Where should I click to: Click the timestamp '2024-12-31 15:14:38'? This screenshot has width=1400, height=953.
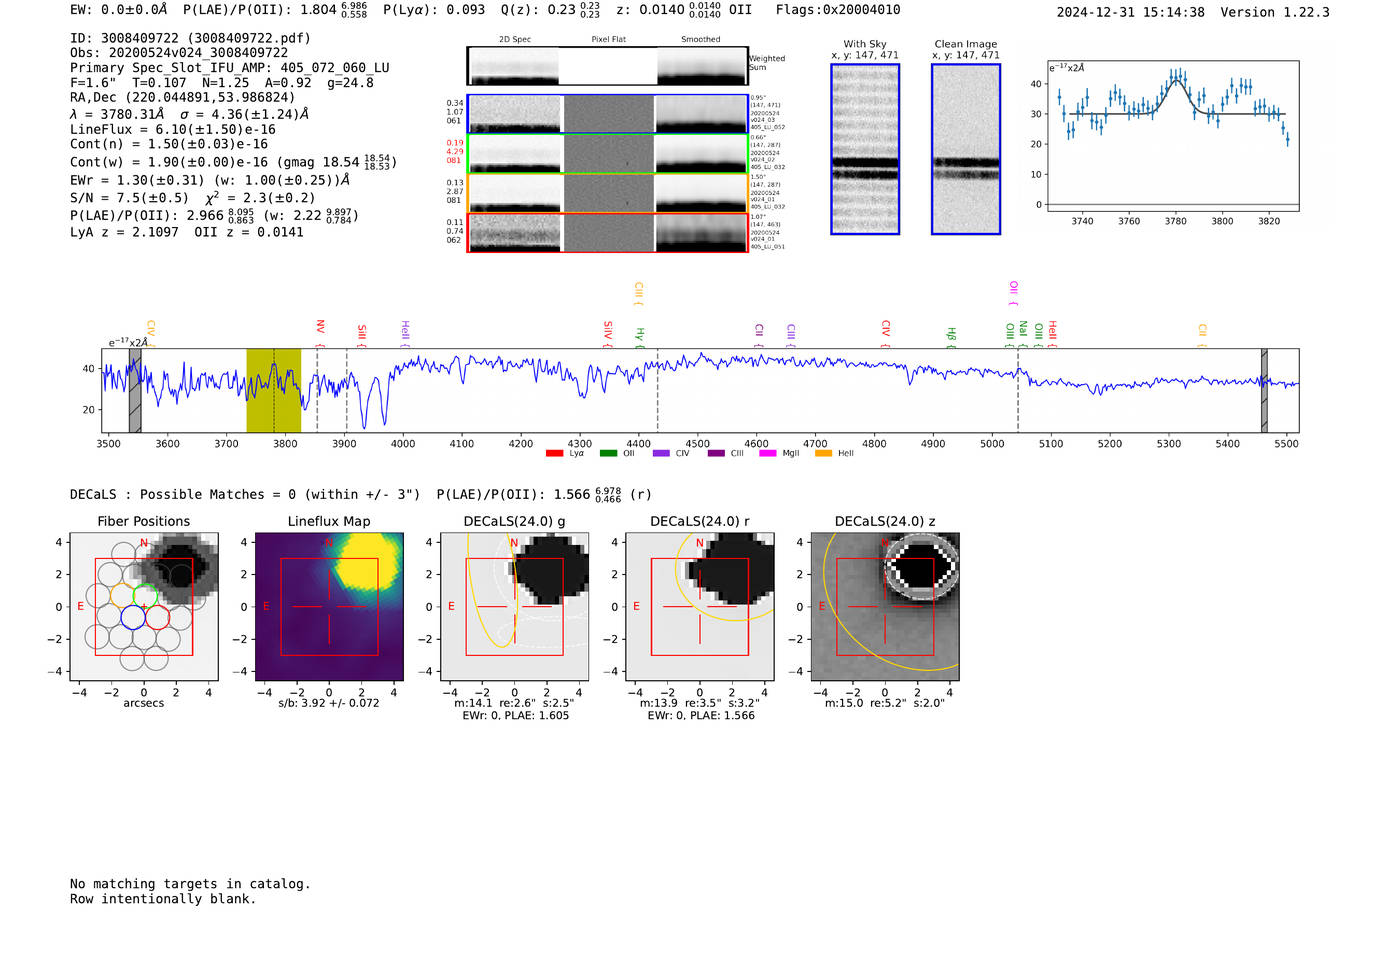1130,12
